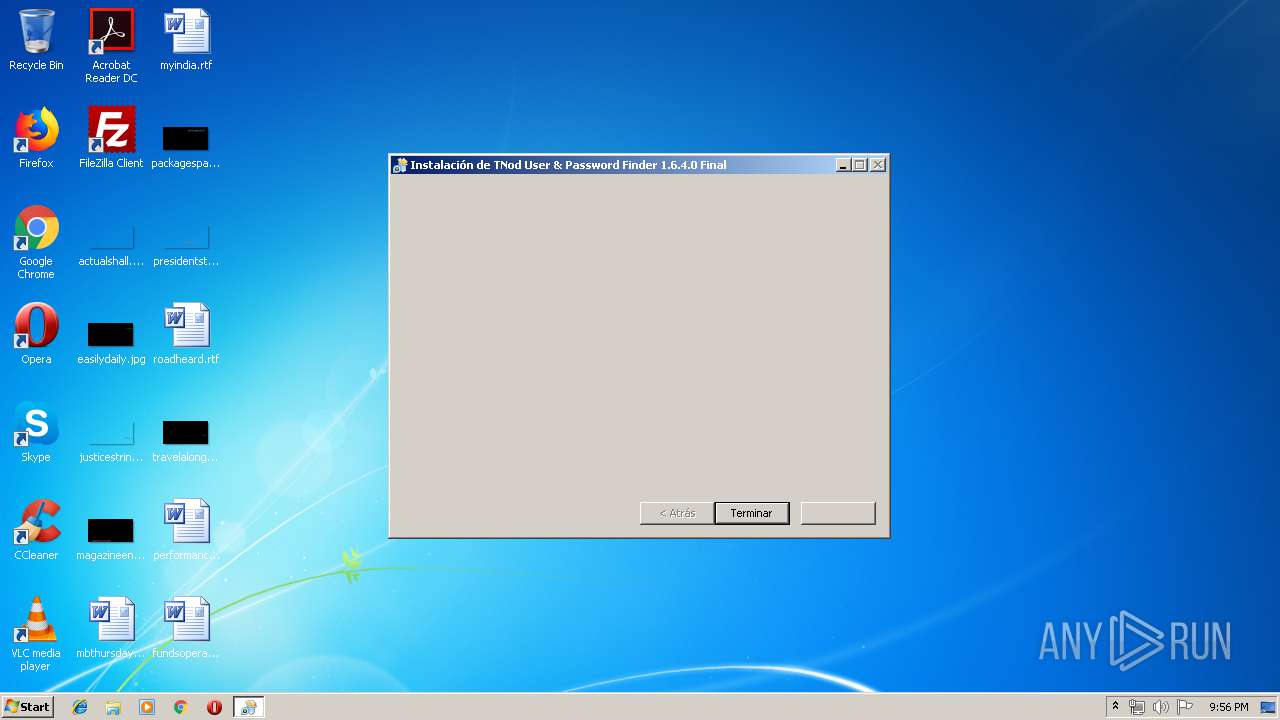1280x720 pixels.
Task: Select the travelalong... file icon
Action: click(186, 440)
